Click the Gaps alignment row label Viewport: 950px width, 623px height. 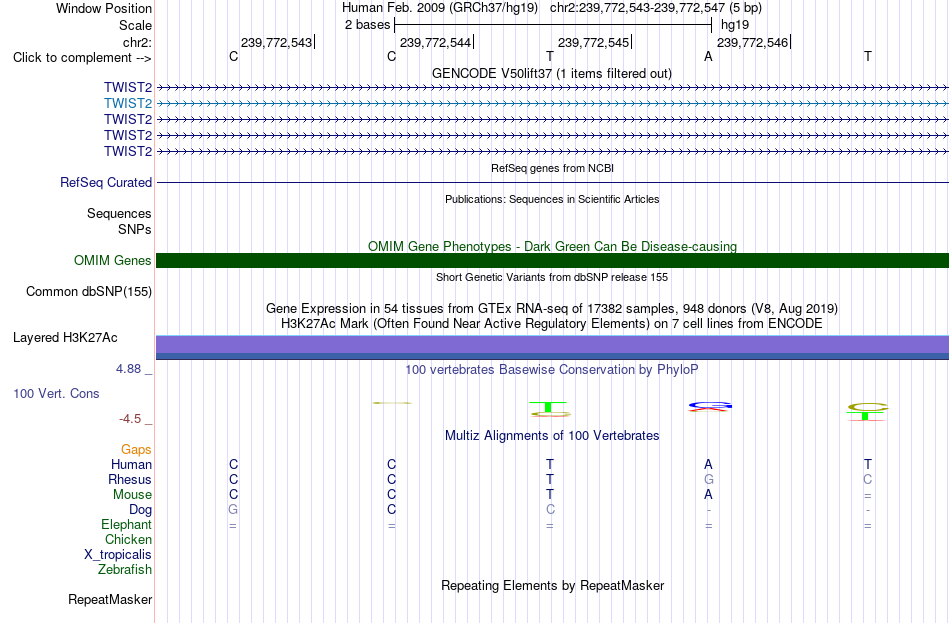coord(136,449)
